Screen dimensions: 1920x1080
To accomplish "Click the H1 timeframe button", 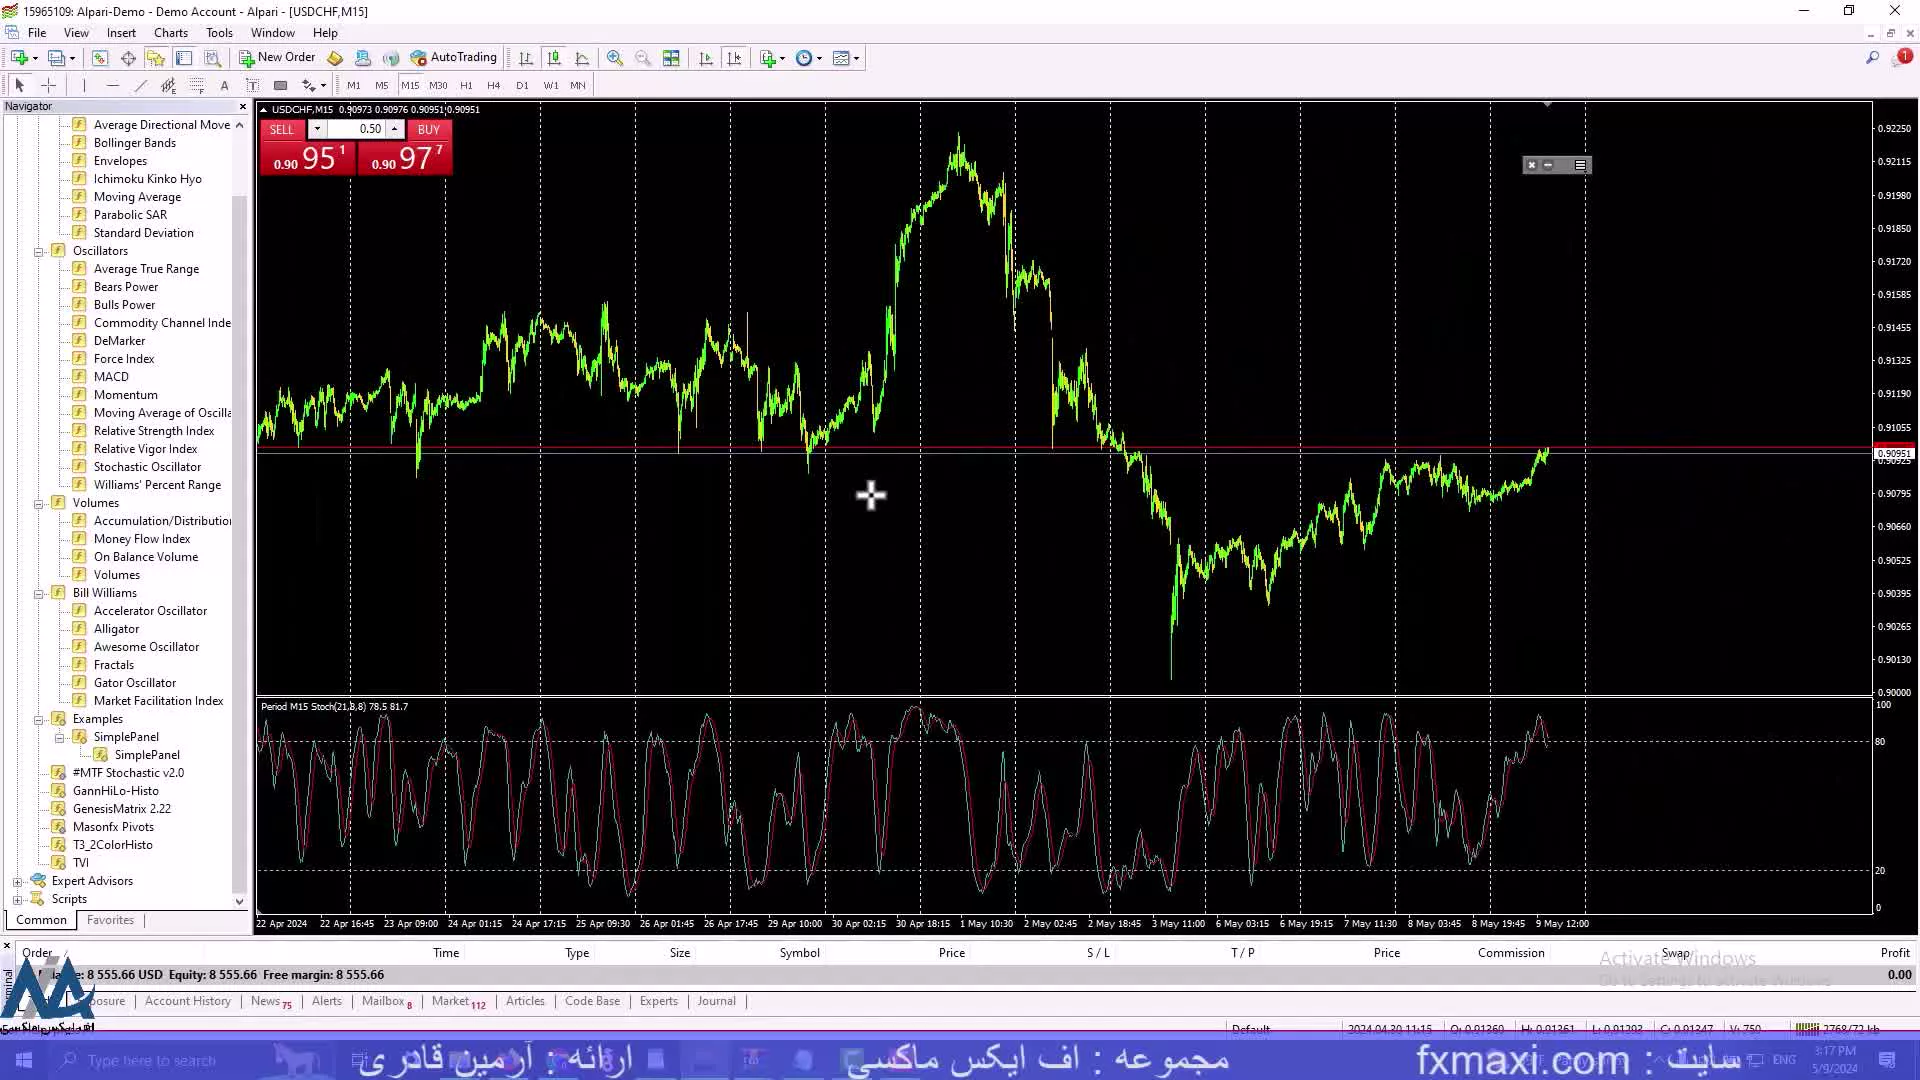I will click(467, 84).
